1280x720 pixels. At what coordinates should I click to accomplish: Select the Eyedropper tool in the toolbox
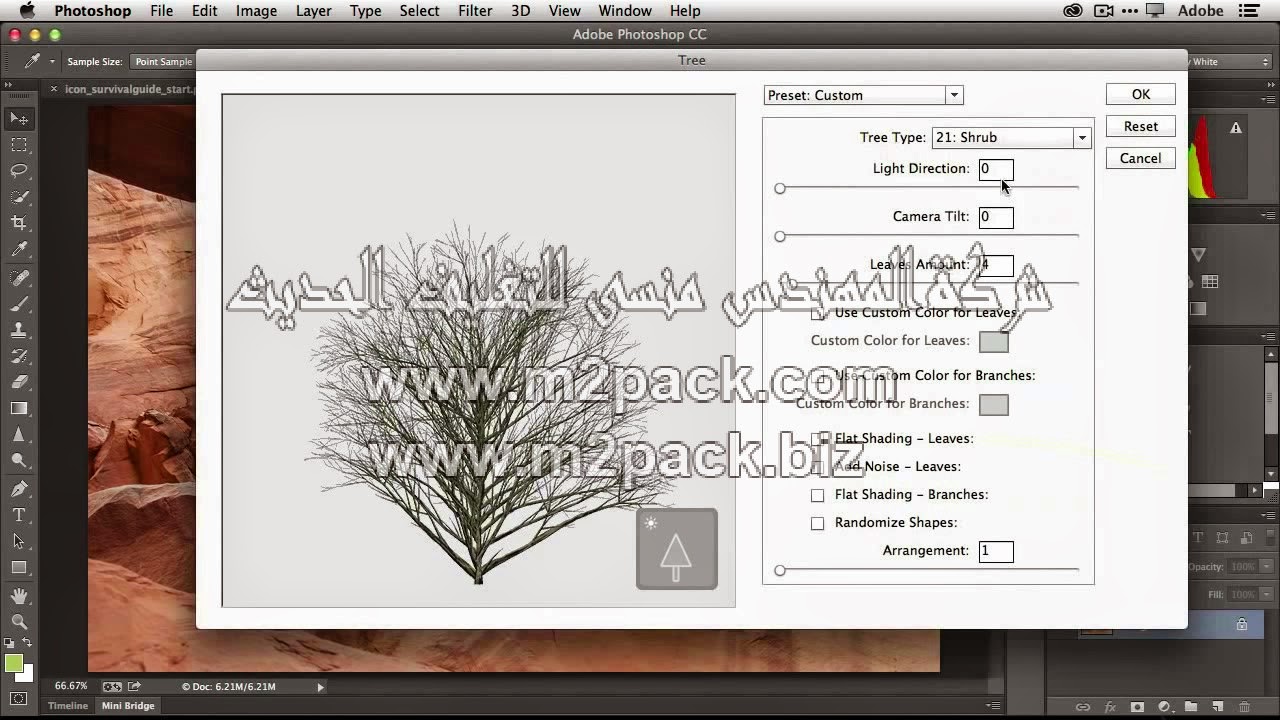[19, 250]
